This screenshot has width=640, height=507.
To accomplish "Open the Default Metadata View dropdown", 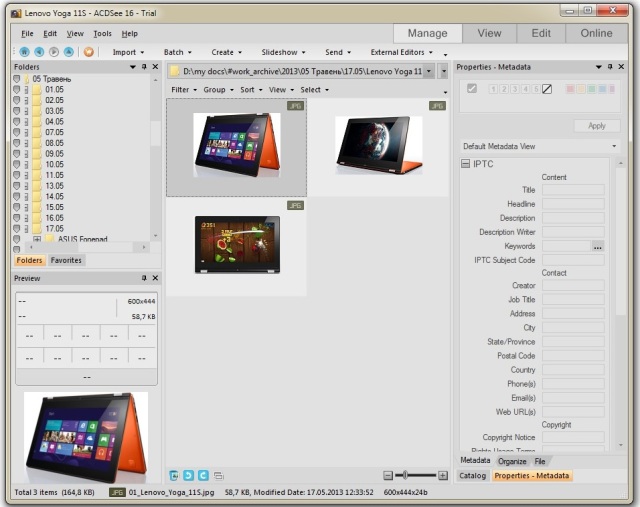I will pyautogui.click(x=540, y=146).
